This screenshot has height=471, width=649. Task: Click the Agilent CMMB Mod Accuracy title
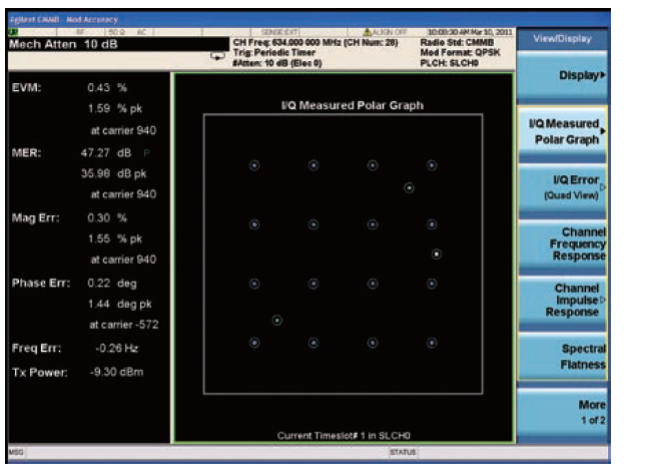click(x=64, y=19)
